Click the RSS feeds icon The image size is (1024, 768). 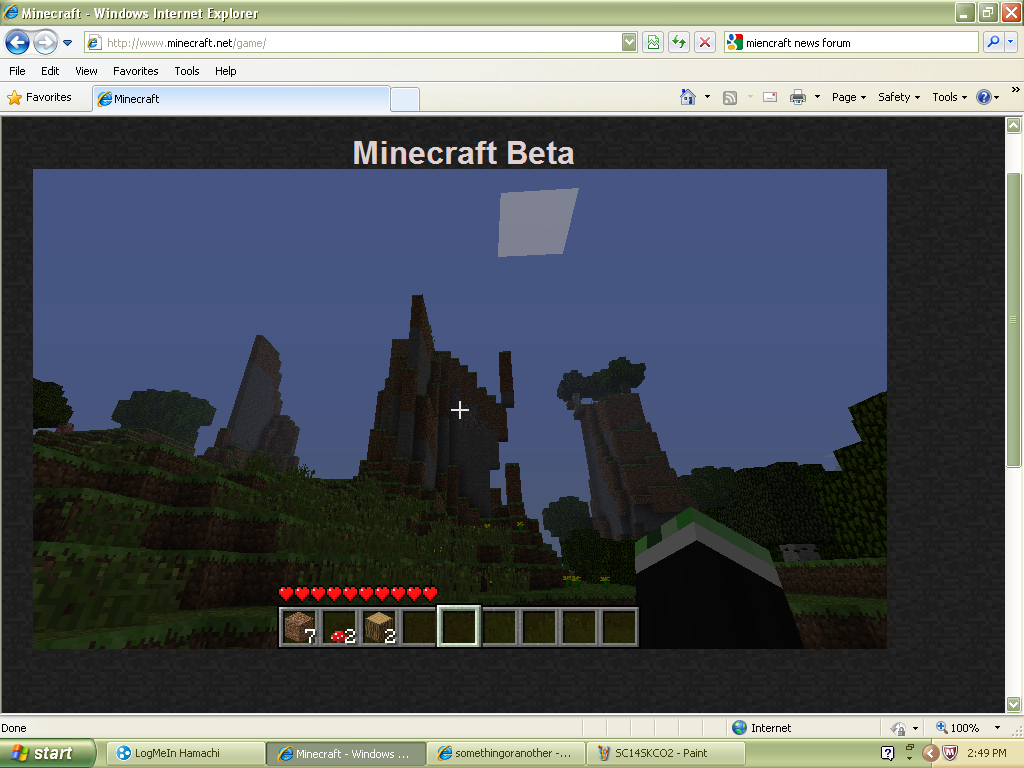pos(730,98)
